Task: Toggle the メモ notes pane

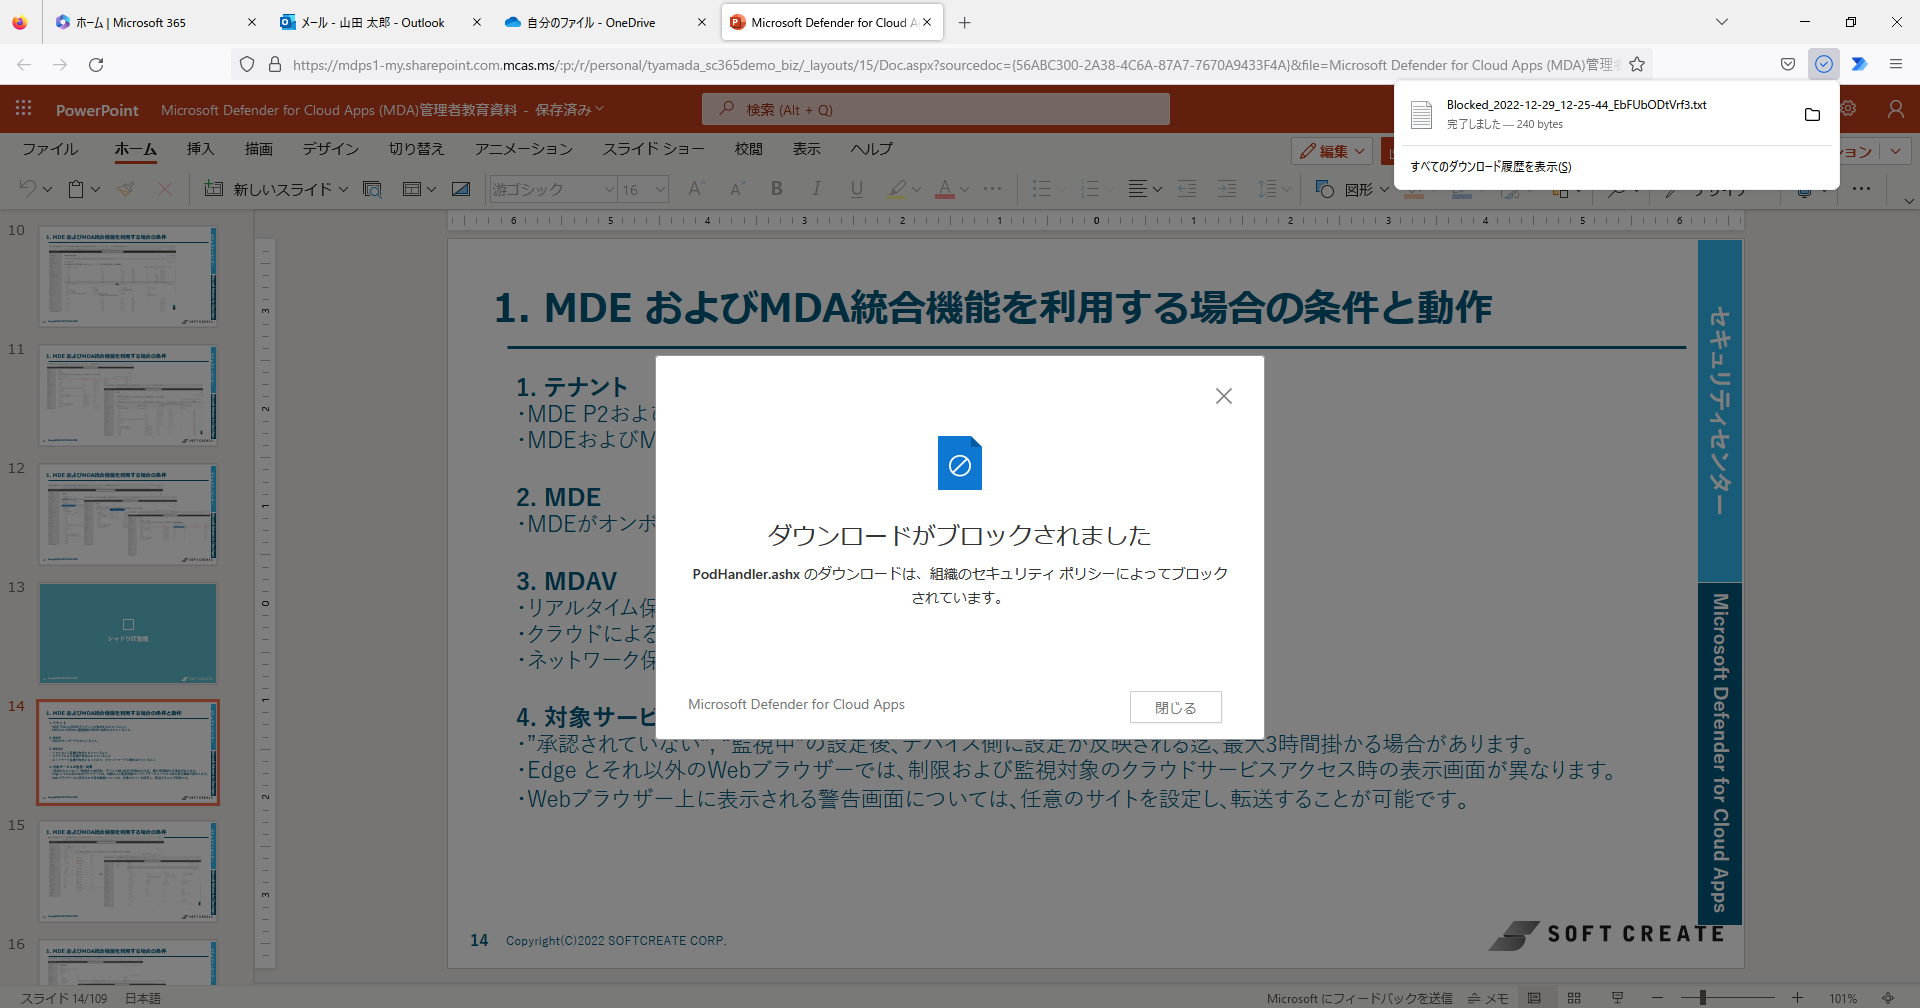Action: [1488, 998]
